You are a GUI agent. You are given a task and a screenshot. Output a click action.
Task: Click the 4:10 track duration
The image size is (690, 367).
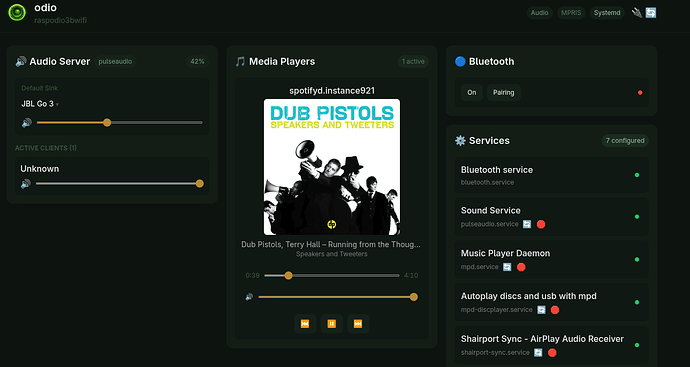411,275
